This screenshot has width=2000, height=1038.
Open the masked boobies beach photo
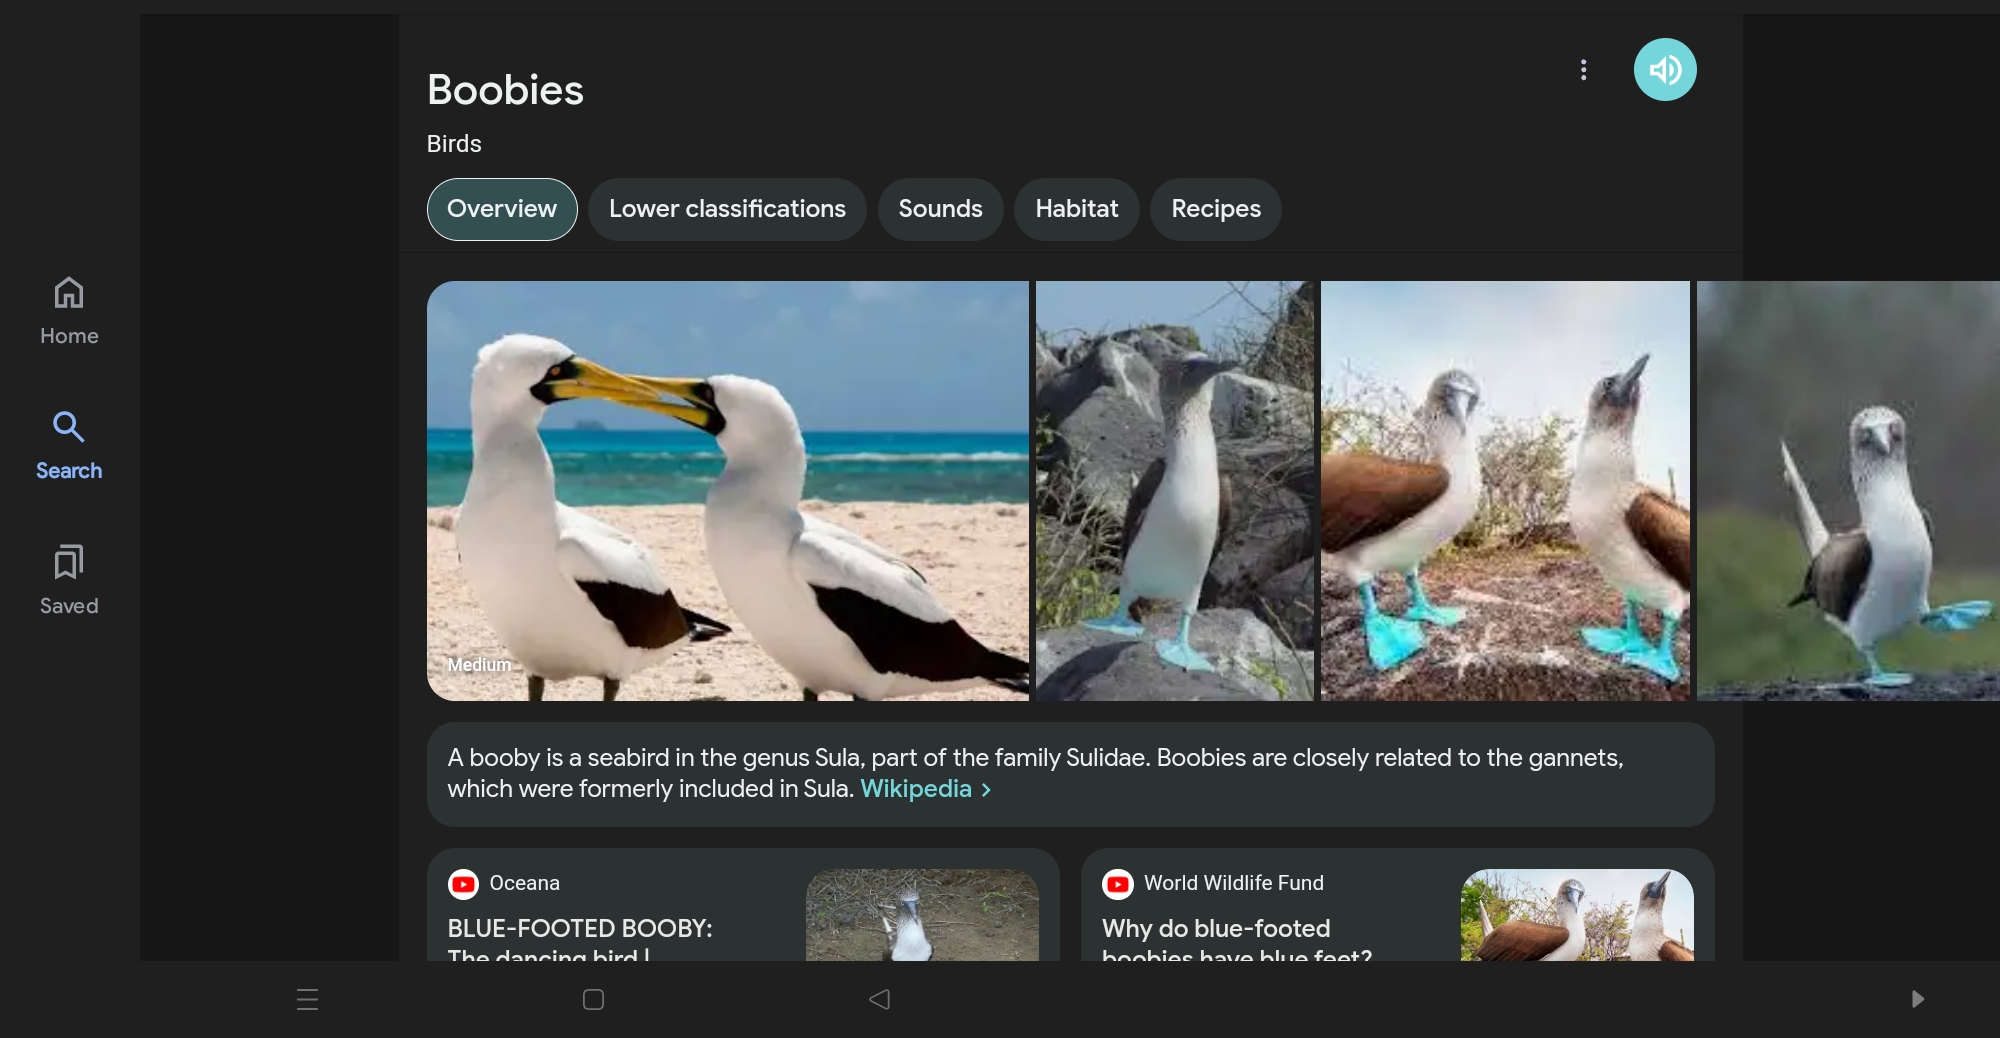pos(727,490)
